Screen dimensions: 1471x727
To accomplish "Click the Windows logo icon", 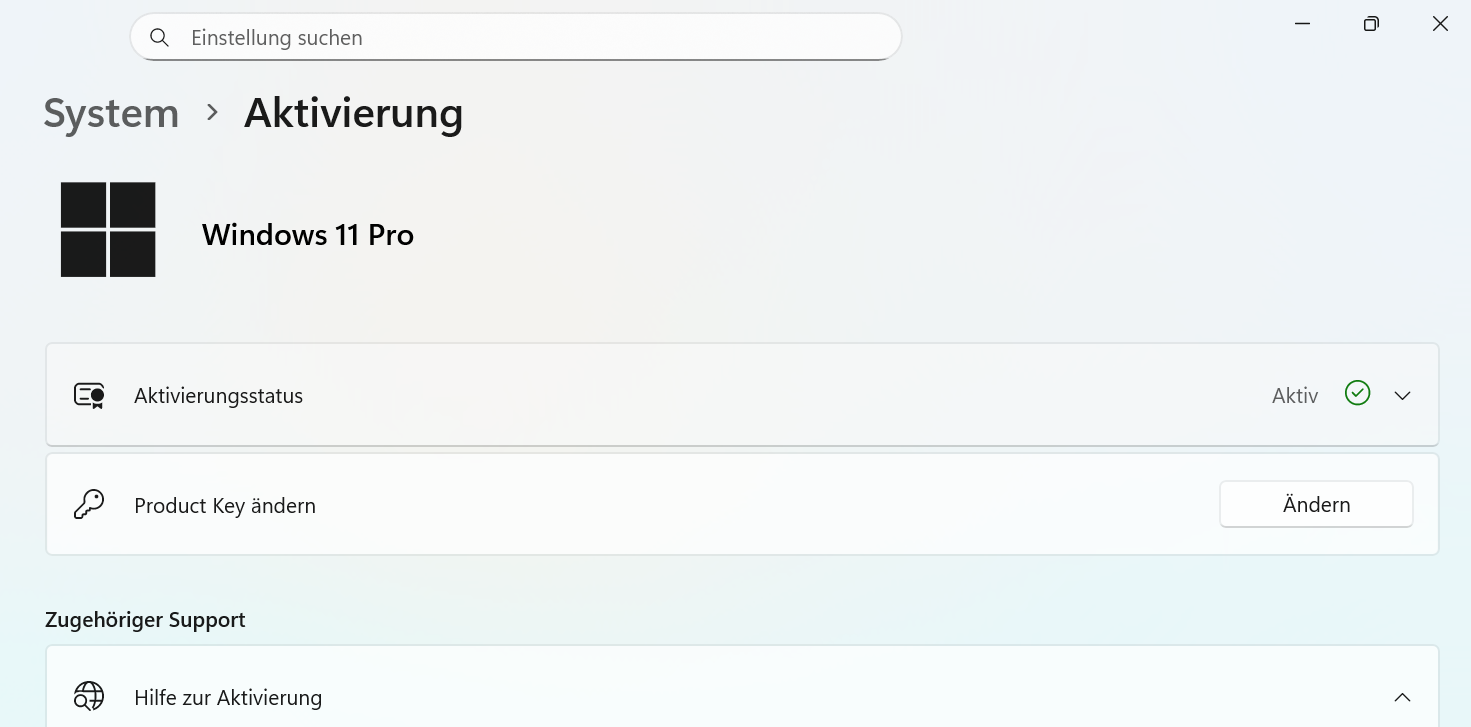I will pos(108,229).
